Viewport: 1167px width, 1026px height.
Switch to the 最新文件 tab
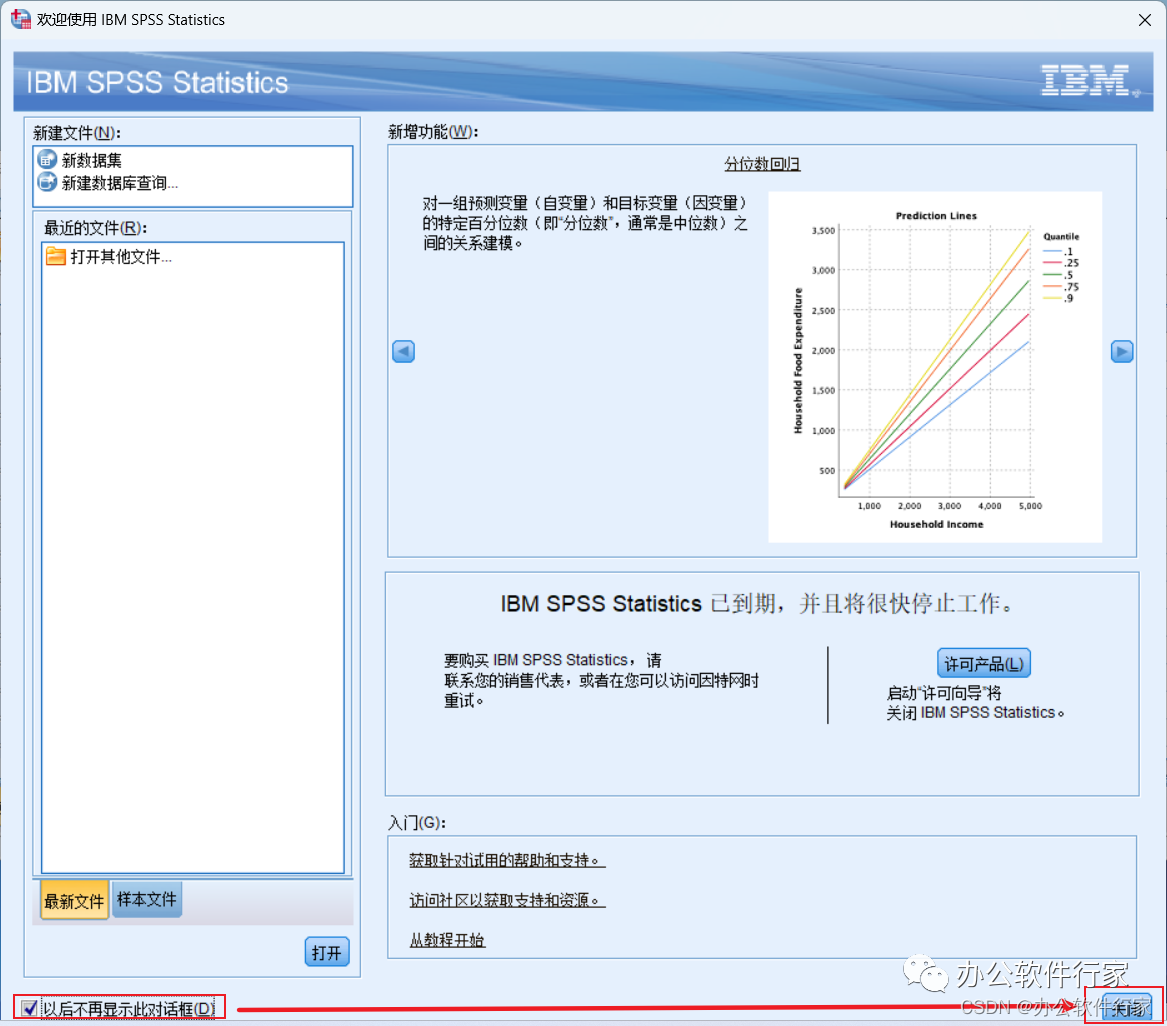click(x=74, y=900)
